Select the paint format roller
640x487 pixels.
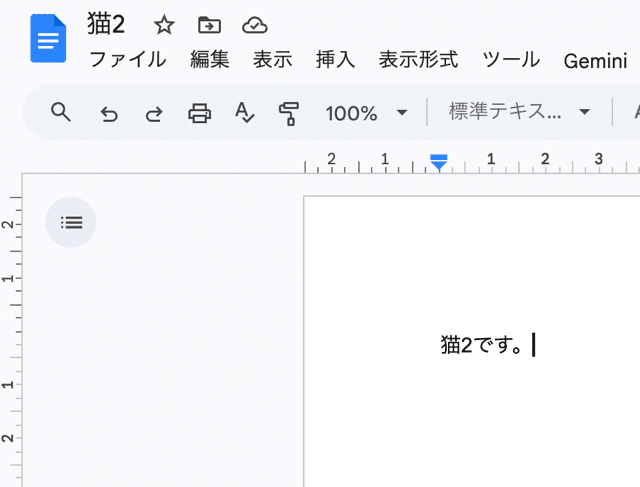click(x=289, y=113)
